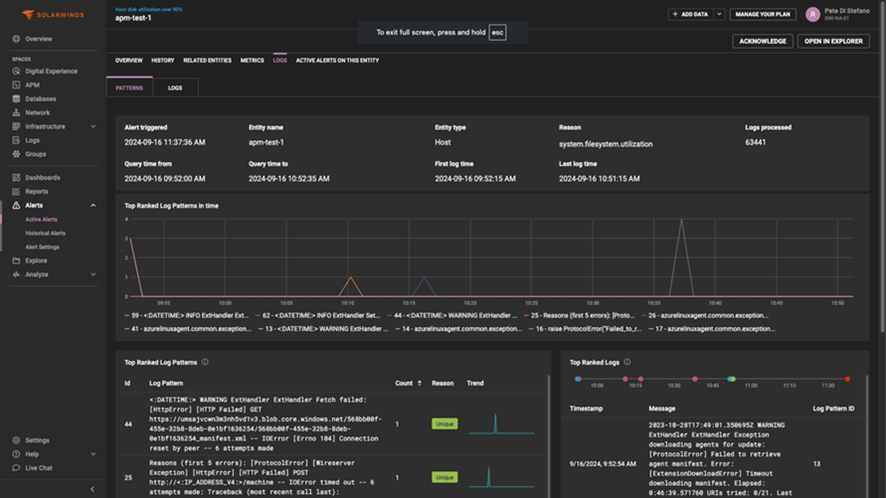Open the Network section icon
The image size is (886, 498).
tap(17, 113)
